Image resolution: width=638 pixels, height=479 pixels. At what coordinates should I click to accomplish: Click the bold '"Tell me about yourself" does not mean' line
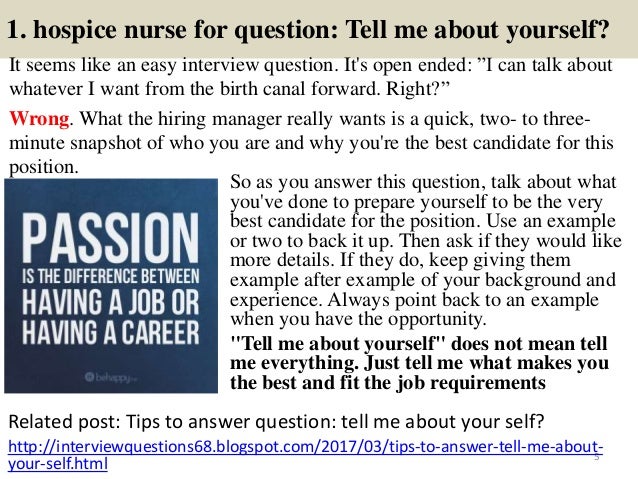419,343
